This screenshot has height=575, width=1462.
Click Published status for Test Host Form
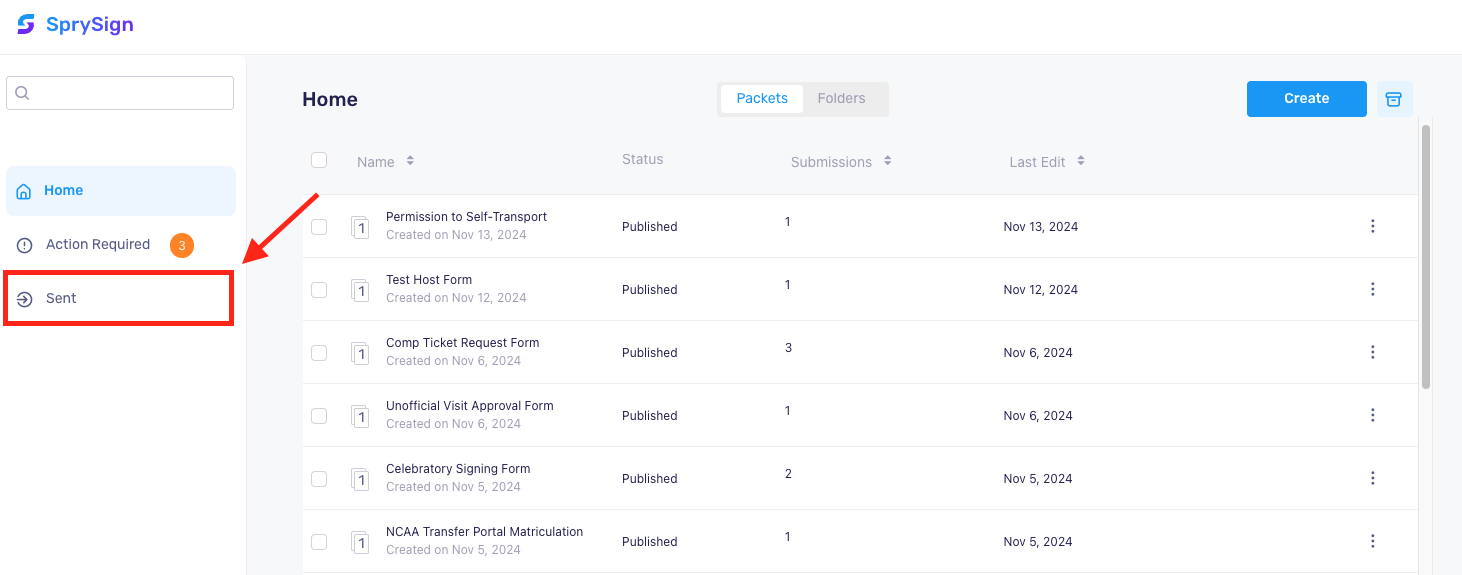click(650, 290)
